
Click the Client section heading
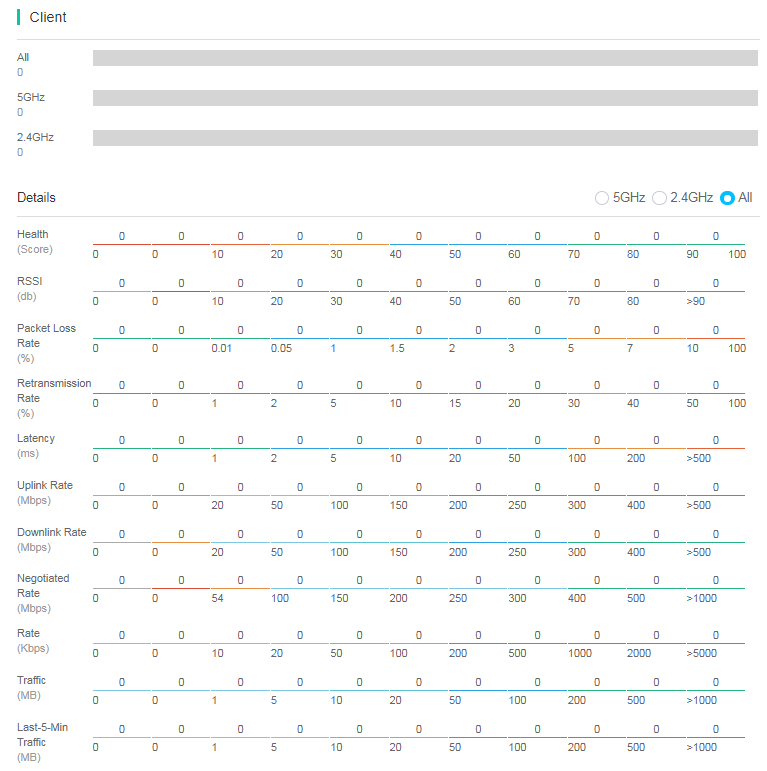click(x=48, y=17)
